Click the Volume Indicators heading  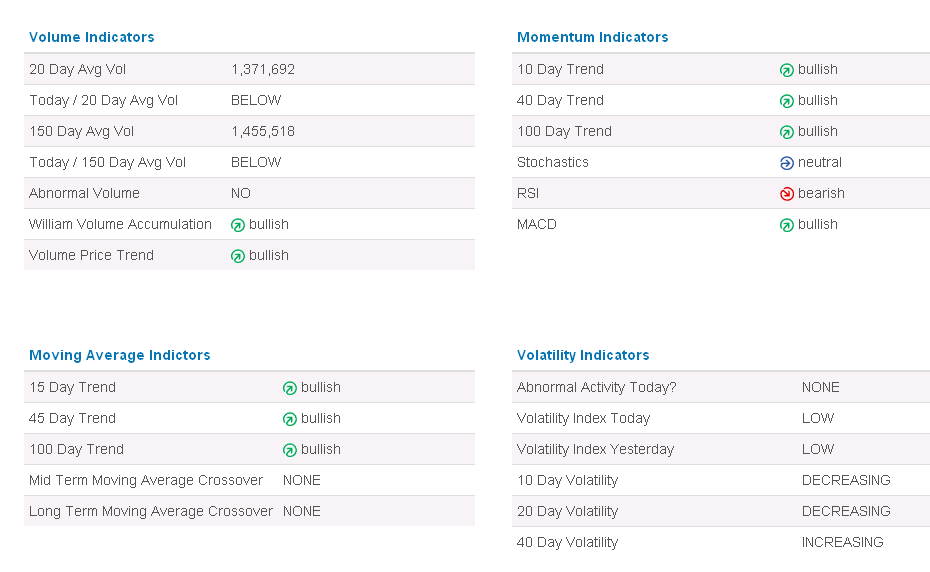click(91, 37)
